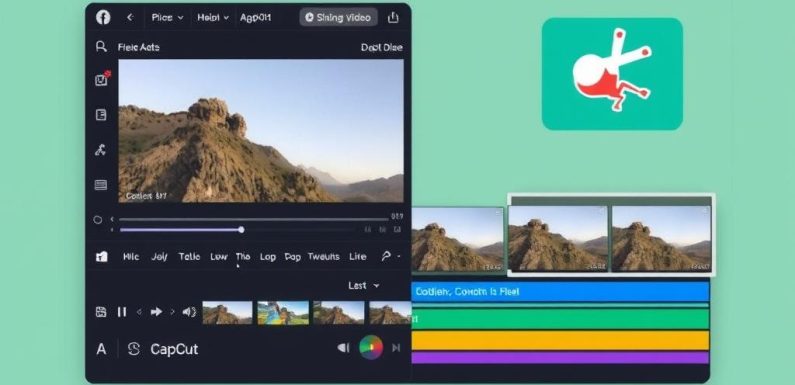
Task: Click the skip-forward icon near color wheel
Action: click(396, 347)
